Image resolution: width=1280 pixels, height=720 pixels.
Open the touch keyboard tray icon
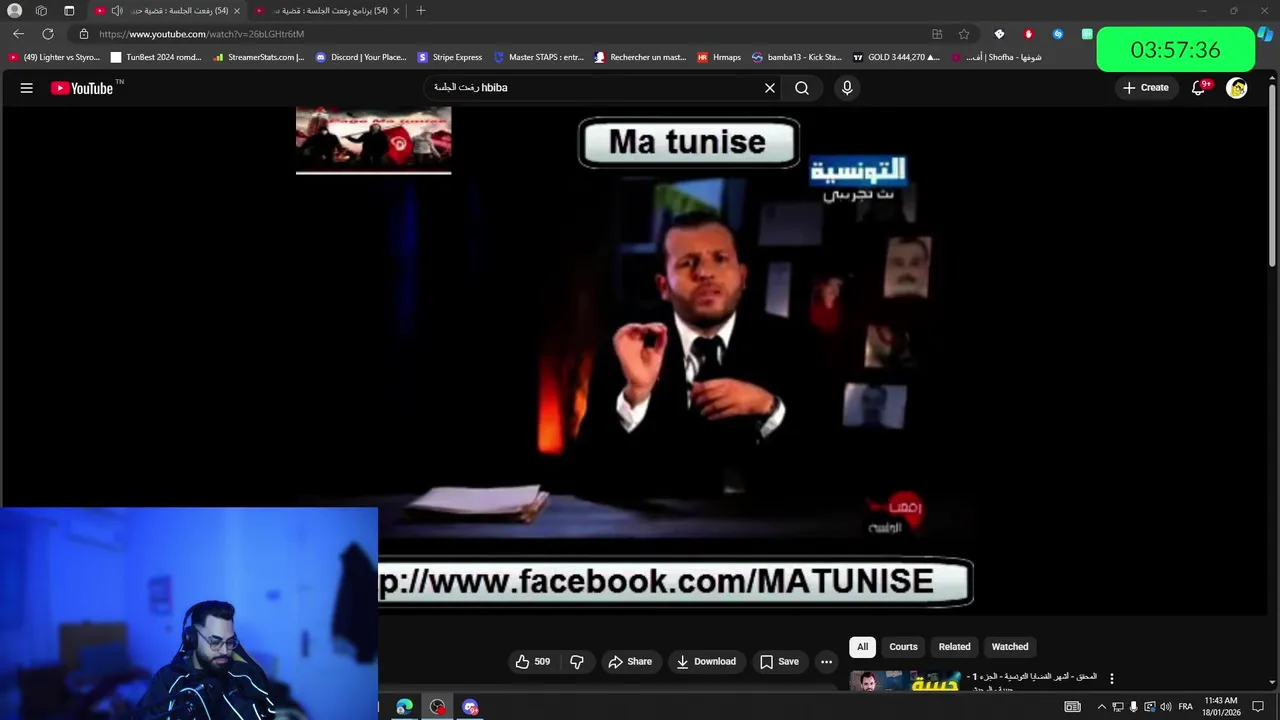tap(1072, 707)
